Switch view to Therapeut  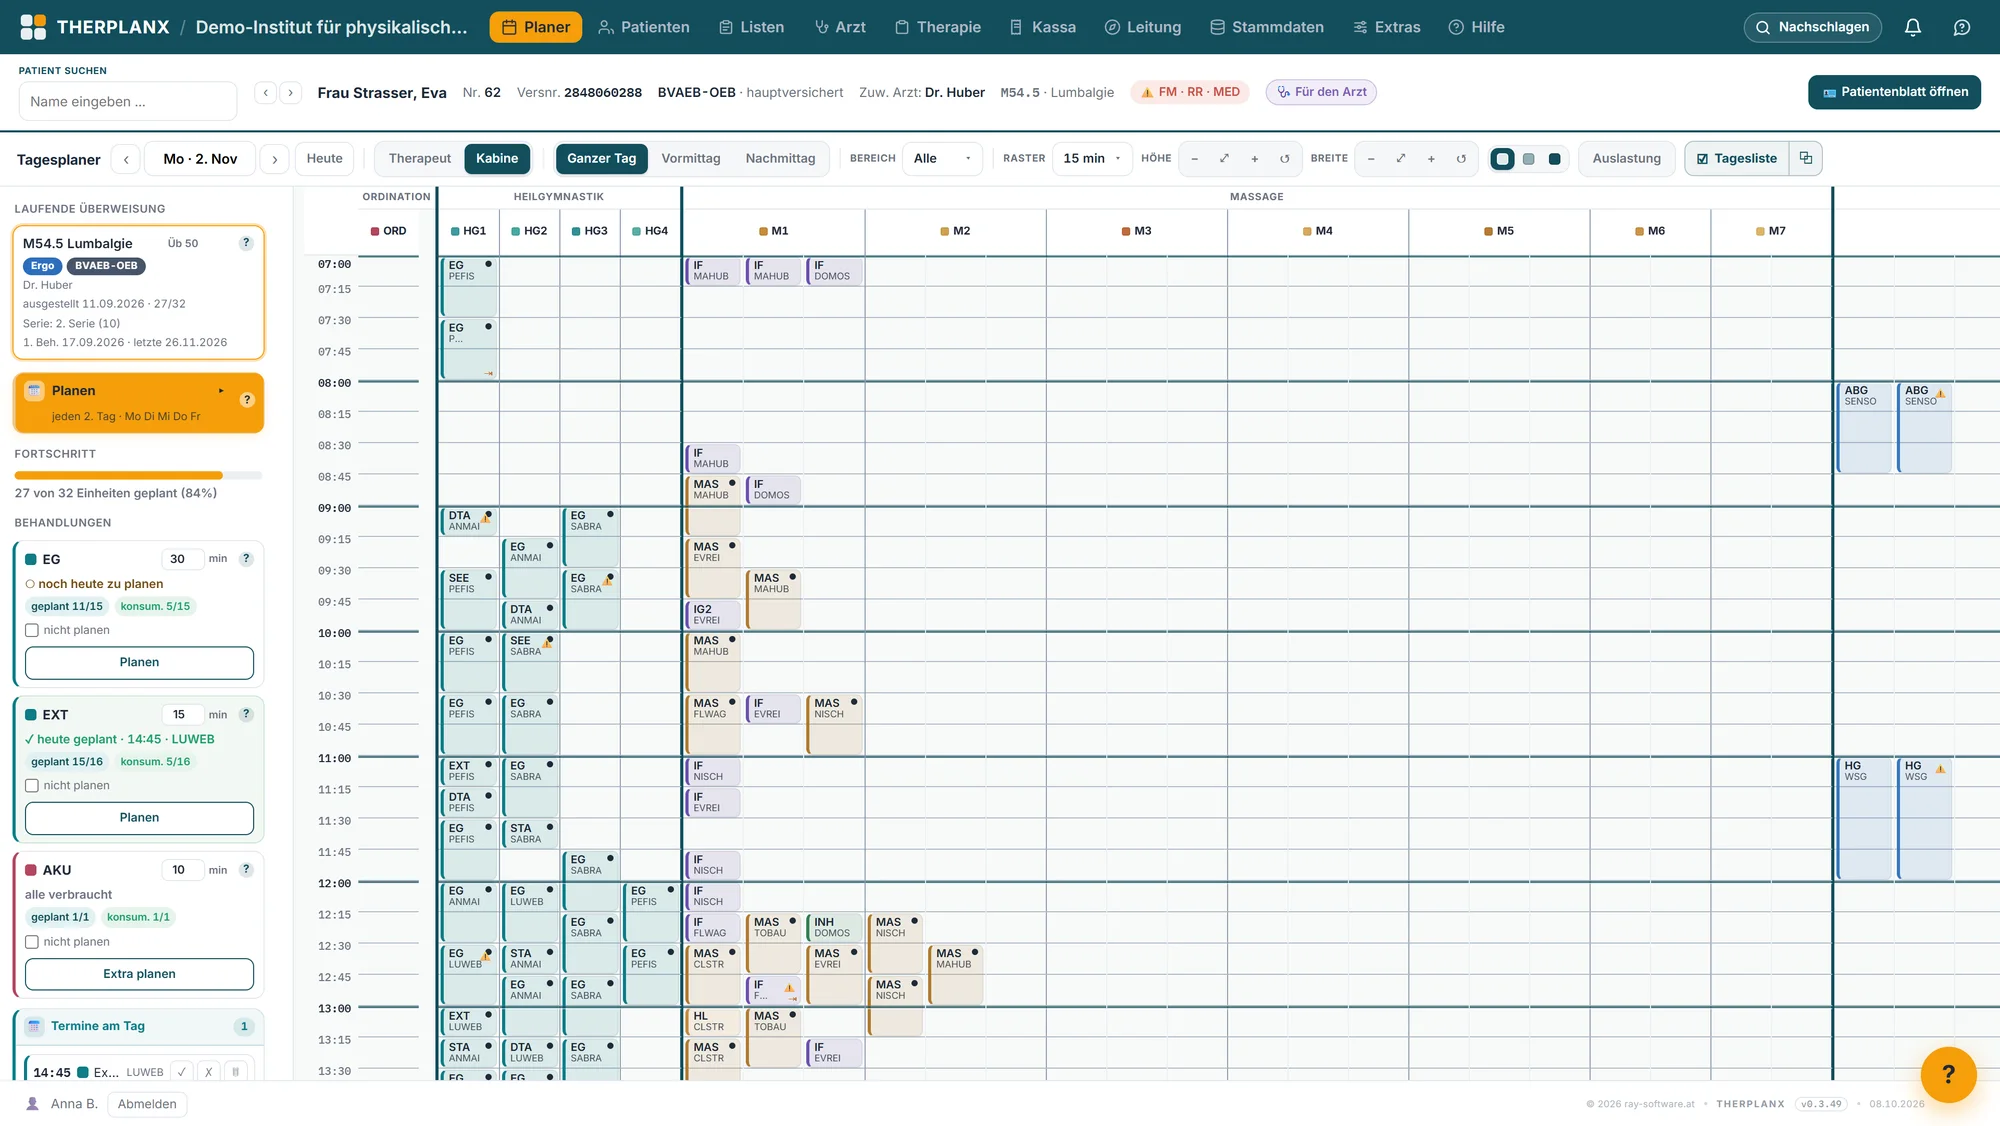(419, 158)
